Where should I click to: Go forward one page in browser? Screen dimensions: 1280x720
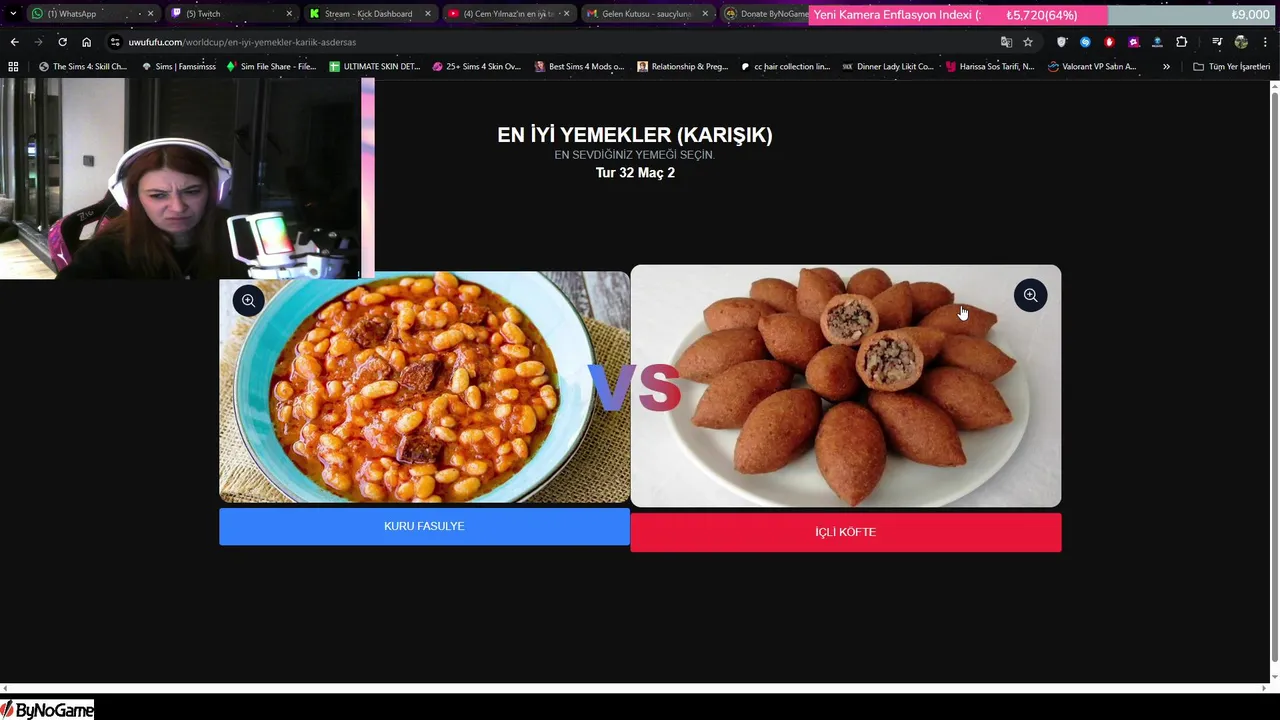(38, 42)
